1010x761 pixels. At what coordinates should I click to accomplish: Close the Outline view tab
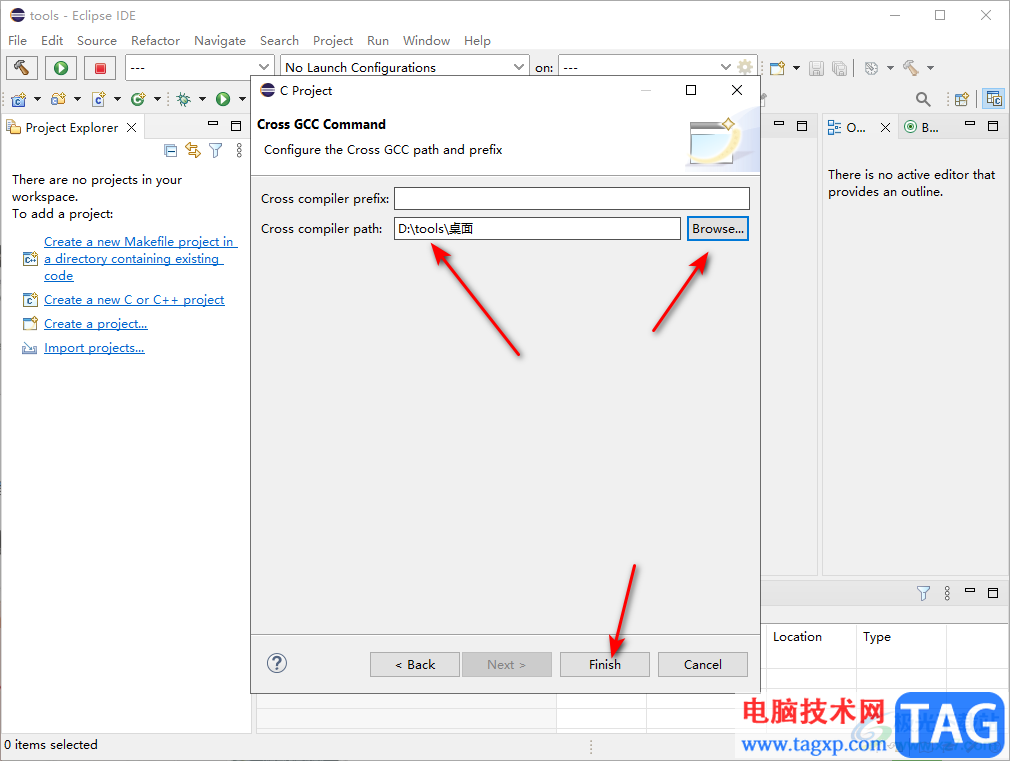886,128
